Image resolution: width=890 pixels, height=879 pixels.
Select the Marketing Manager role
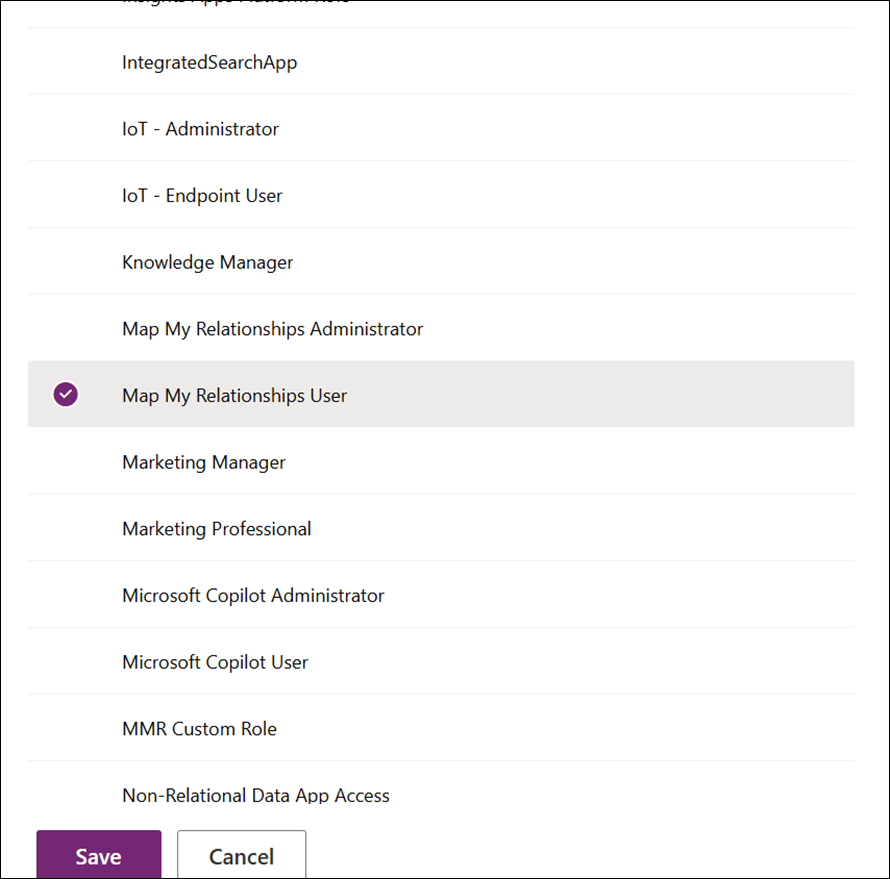pyautogui.click(x=204, y=462)
